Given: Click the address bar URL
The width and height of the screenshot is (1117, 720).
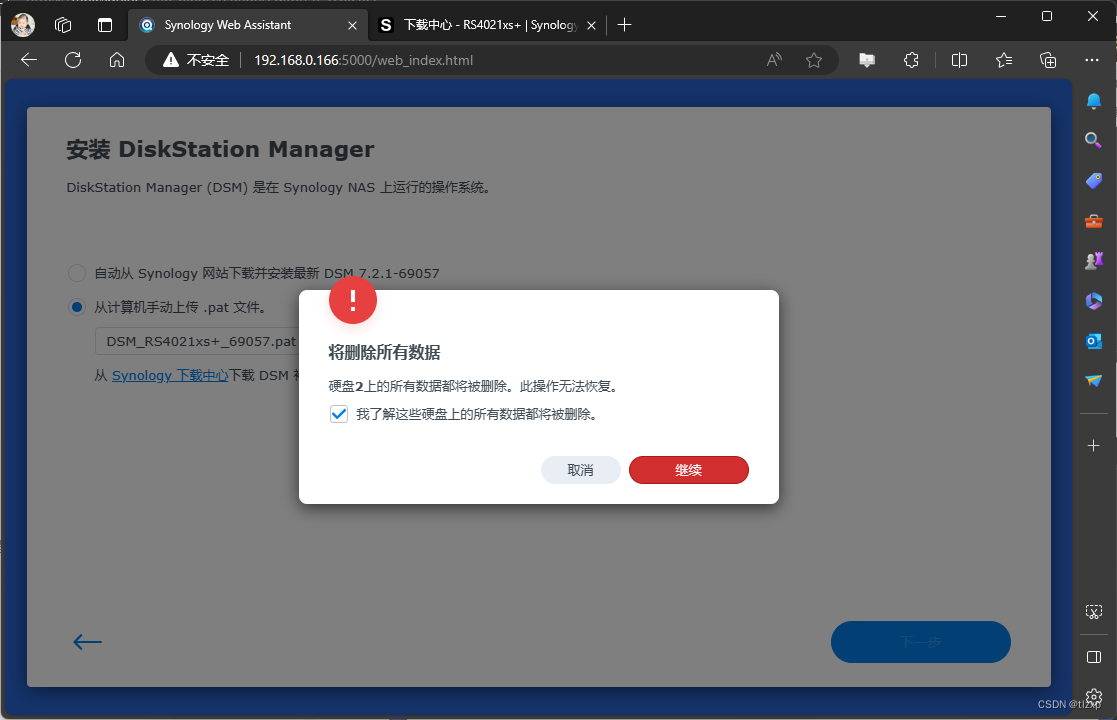Looking at the screenshot, I should coord(363,61).
